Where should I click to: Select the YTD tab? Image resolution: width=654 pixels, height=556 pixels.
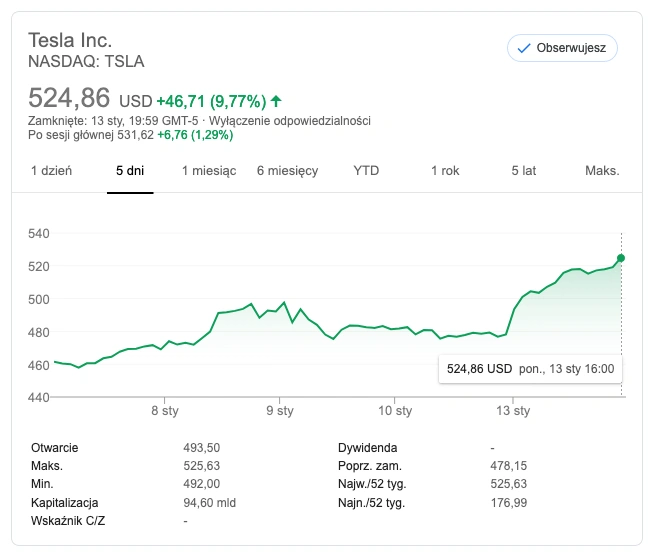[x=366, y=171]
